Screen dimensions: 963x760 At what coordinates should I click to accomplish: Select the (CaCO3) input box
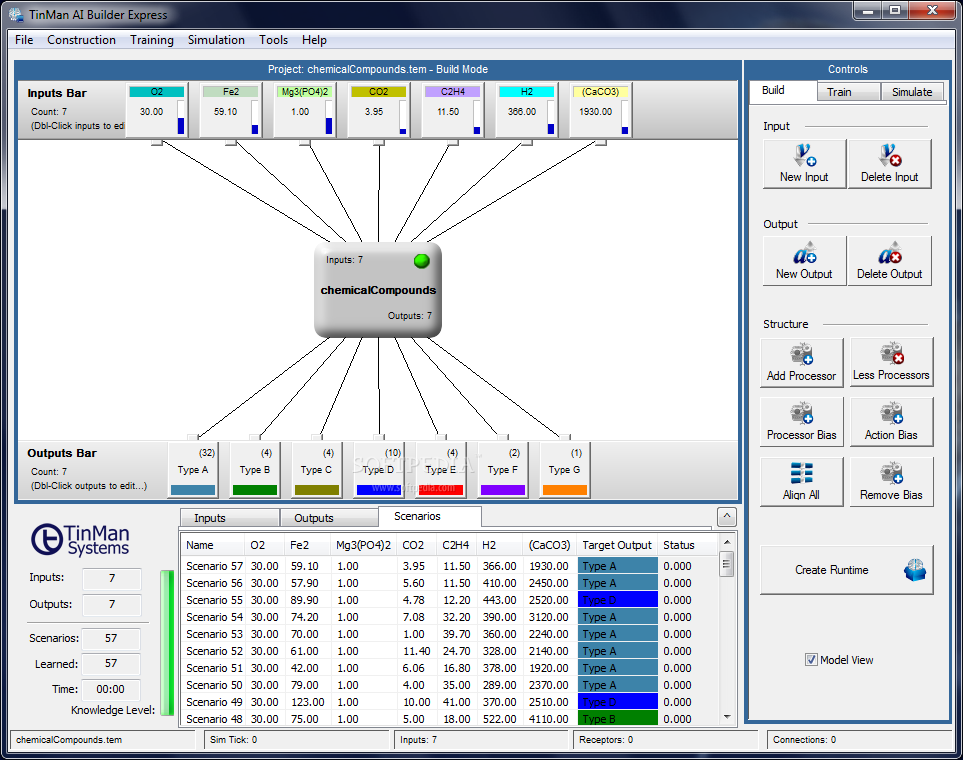[x=601, y=111]
